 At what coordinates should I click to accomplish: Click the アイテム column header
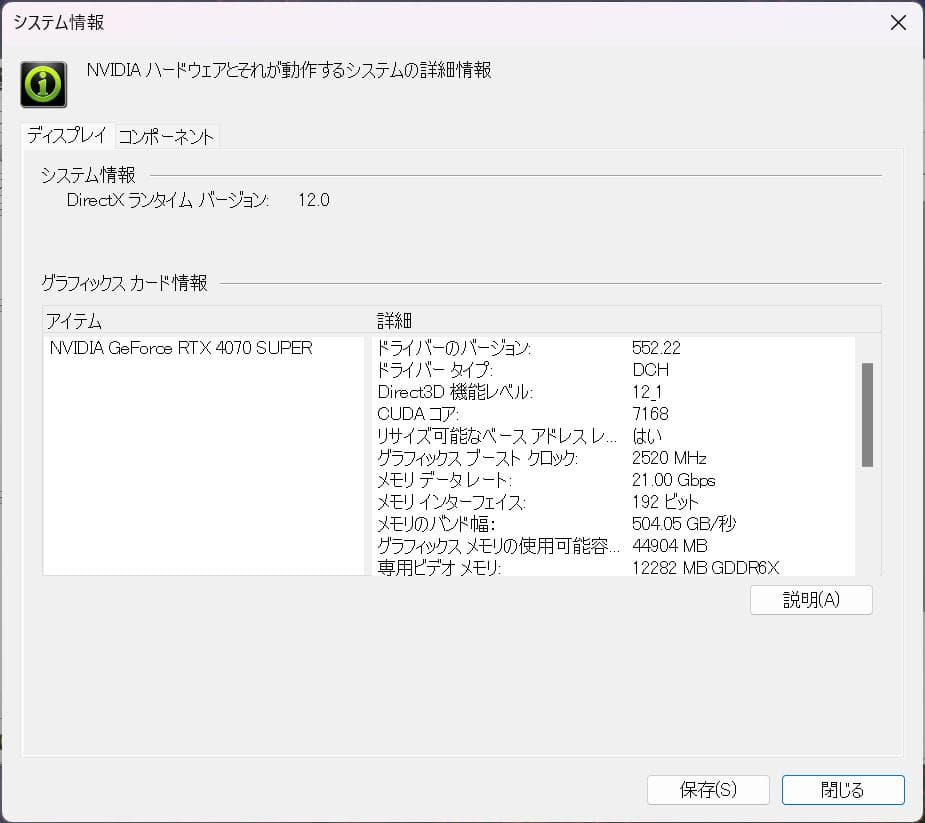coord(65,321)
